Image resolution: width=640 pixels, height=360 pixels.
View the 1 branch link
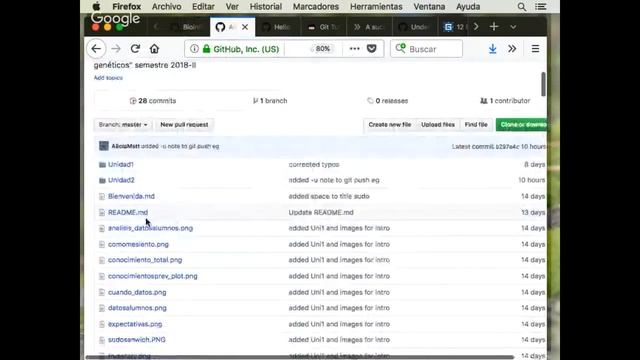tap(270, 101)
